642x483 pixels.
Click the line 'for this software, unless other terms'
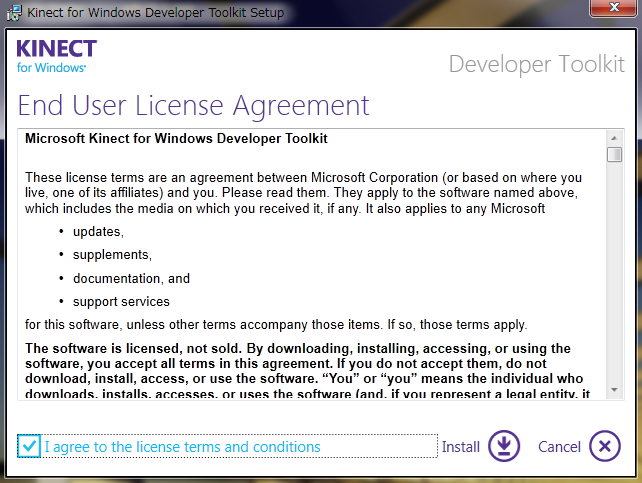(276, 325)
